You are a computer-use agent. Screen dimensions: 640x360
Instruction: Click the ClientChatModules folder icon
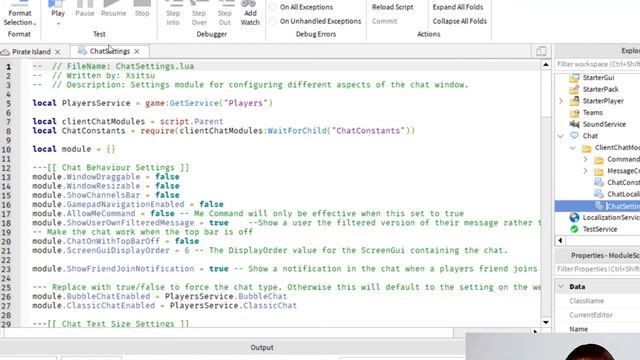click(587, 148)
